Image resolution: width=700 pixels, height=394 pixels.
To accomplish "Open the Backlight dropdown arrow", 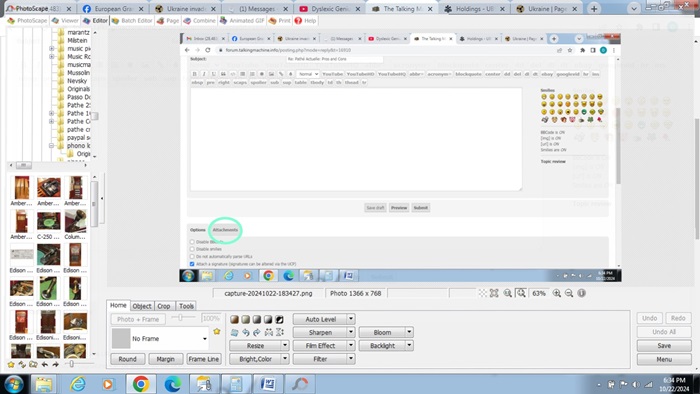I will (409, 346).
